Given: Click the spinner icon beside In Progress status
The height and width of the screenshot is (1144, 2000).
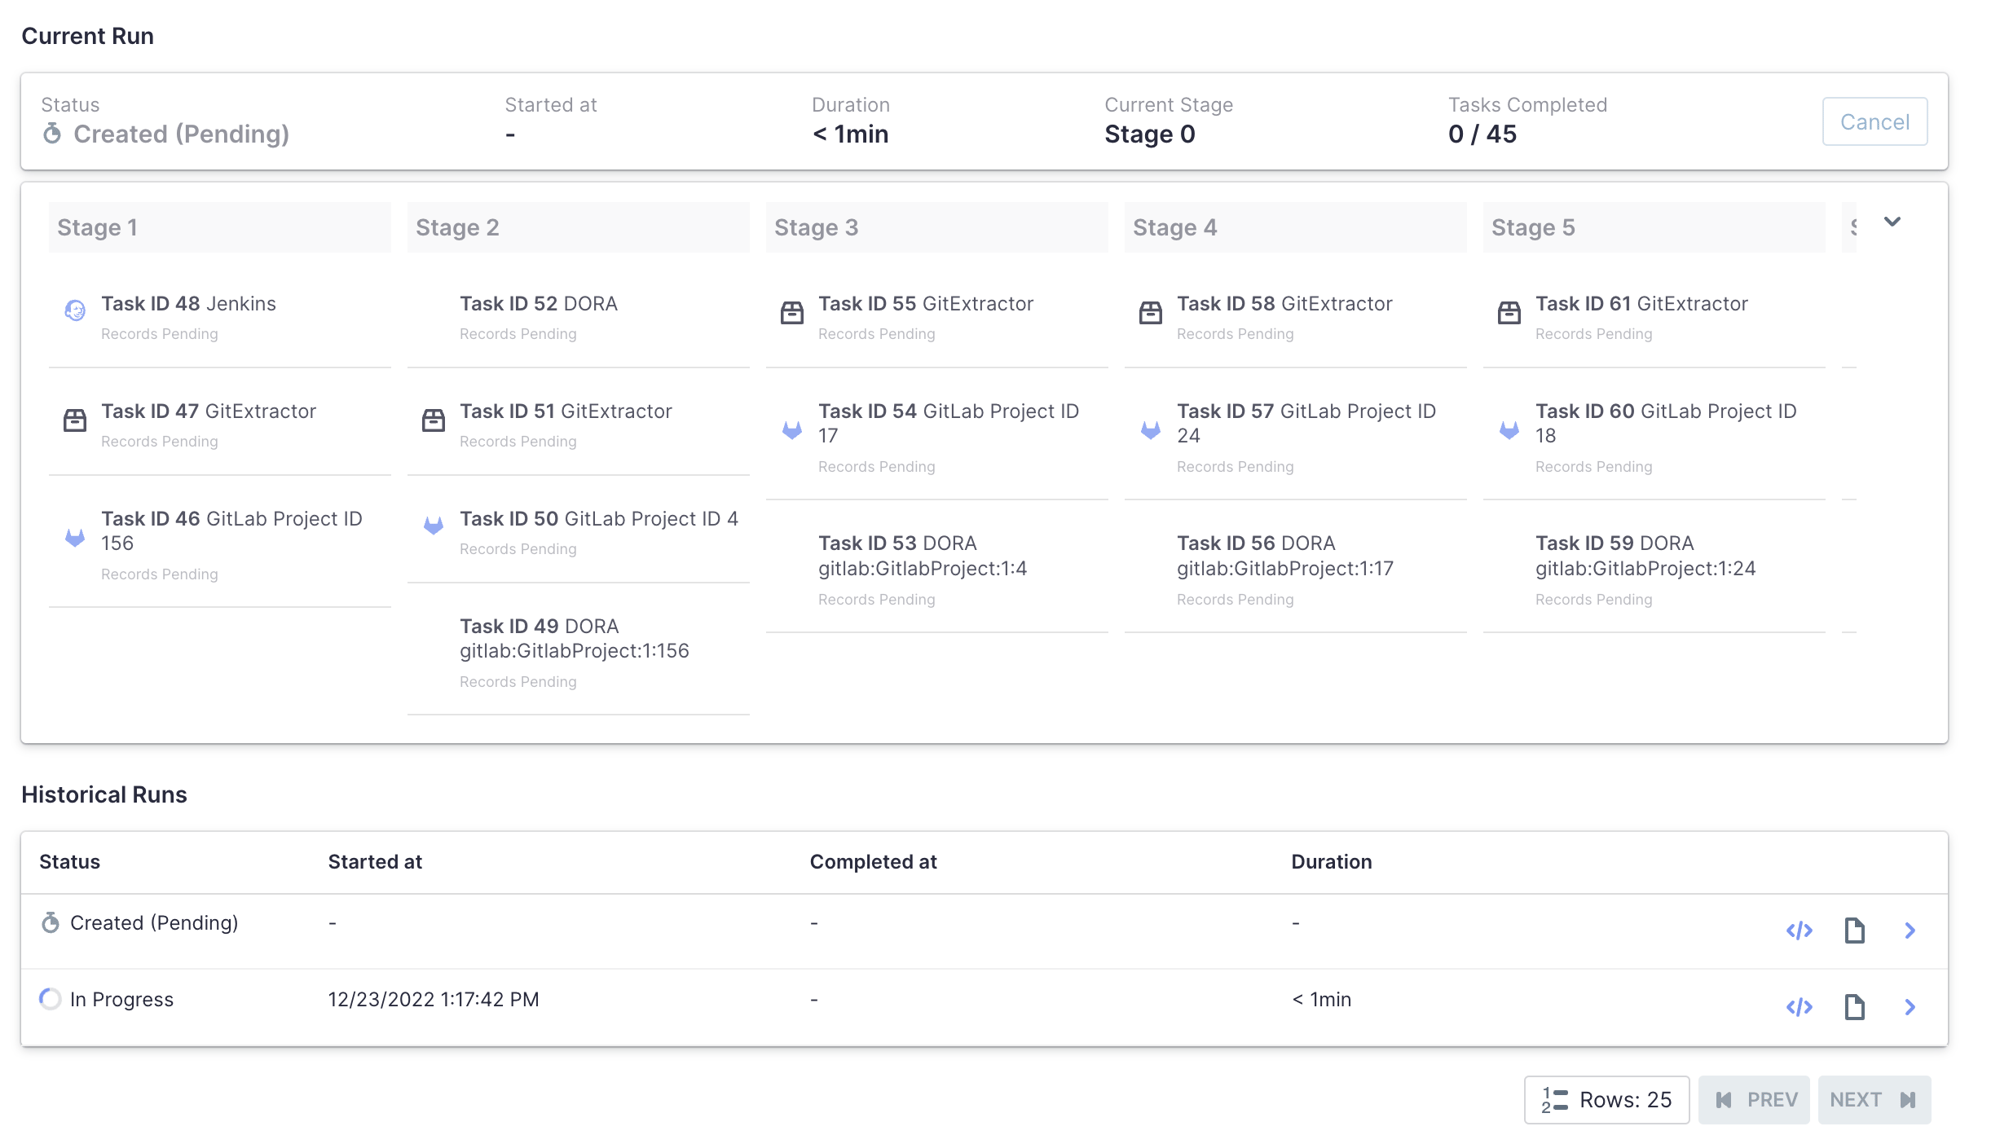Looking at the screenshot, I should click(51, 998).
